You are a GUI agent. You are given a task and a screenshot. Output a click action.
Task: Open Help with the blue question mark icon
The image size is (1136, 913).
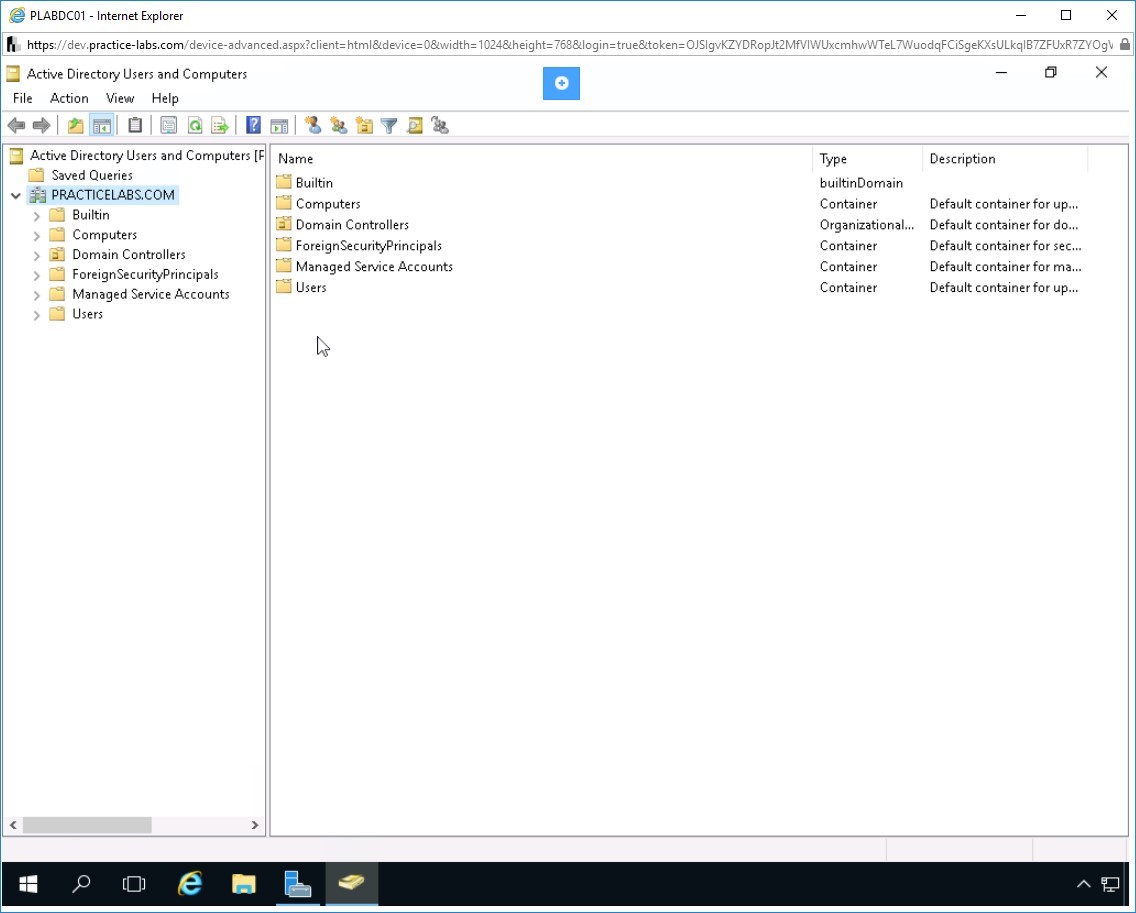[253, 125]
